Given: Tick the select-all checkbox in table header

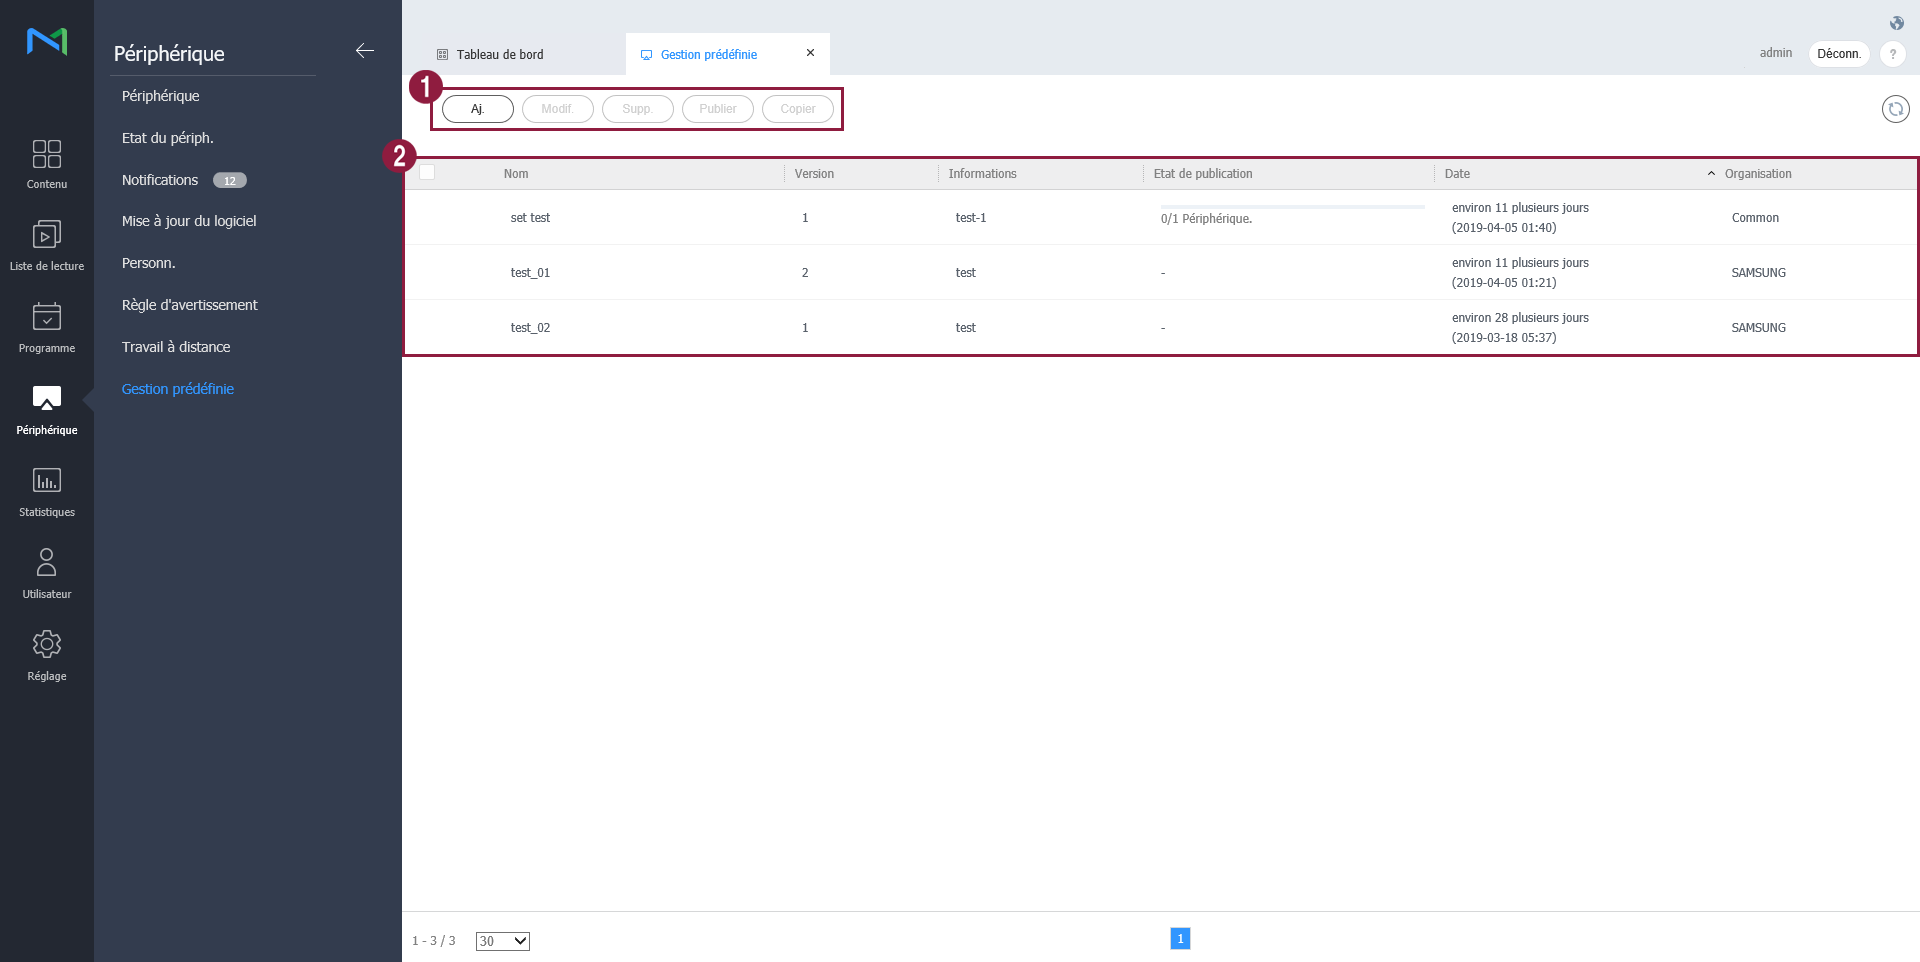Looking at the screenshot, I should tap(427, 173).
